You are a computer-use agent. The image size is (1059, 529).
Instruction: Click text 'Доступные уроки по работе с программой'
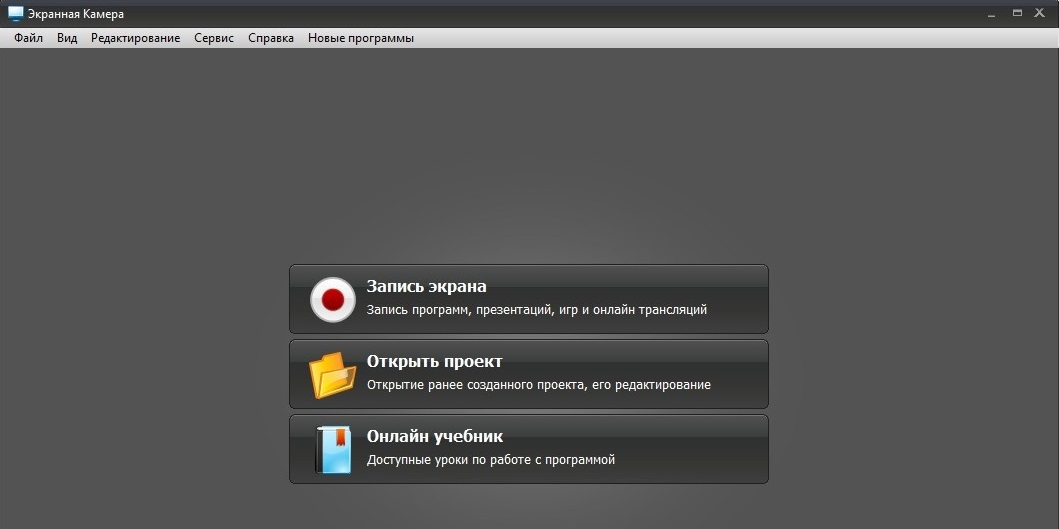click(491, 460)
